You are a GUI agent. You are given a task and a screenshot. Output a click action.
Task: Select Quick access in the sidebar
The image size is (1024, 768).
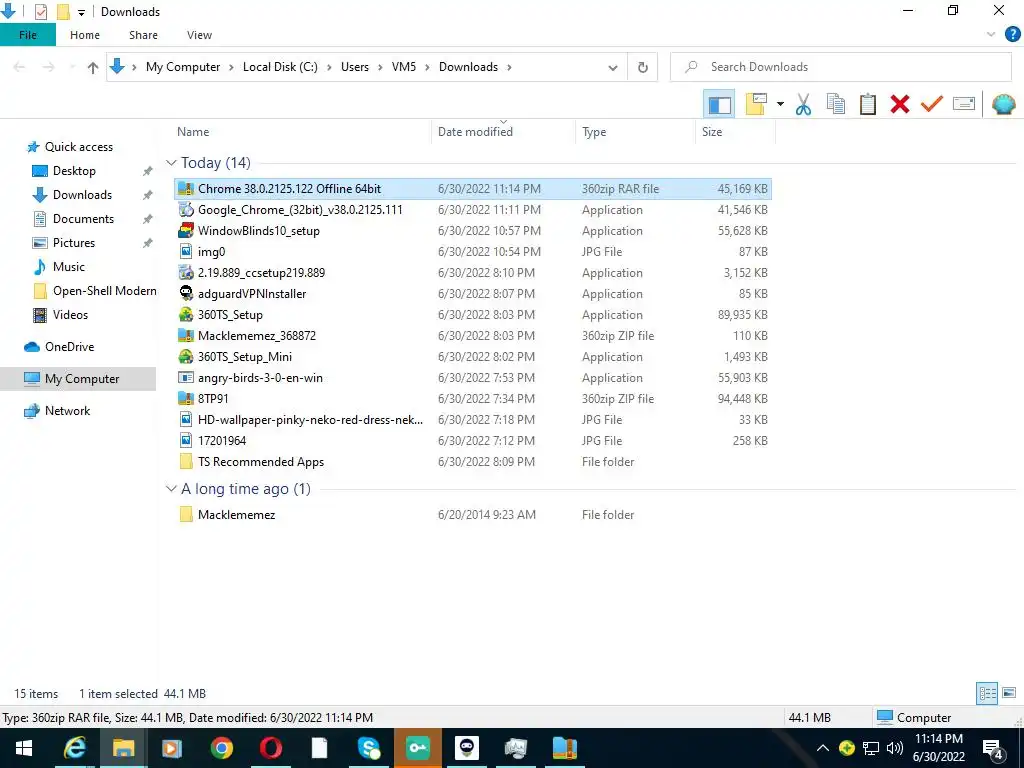point(78,147)
